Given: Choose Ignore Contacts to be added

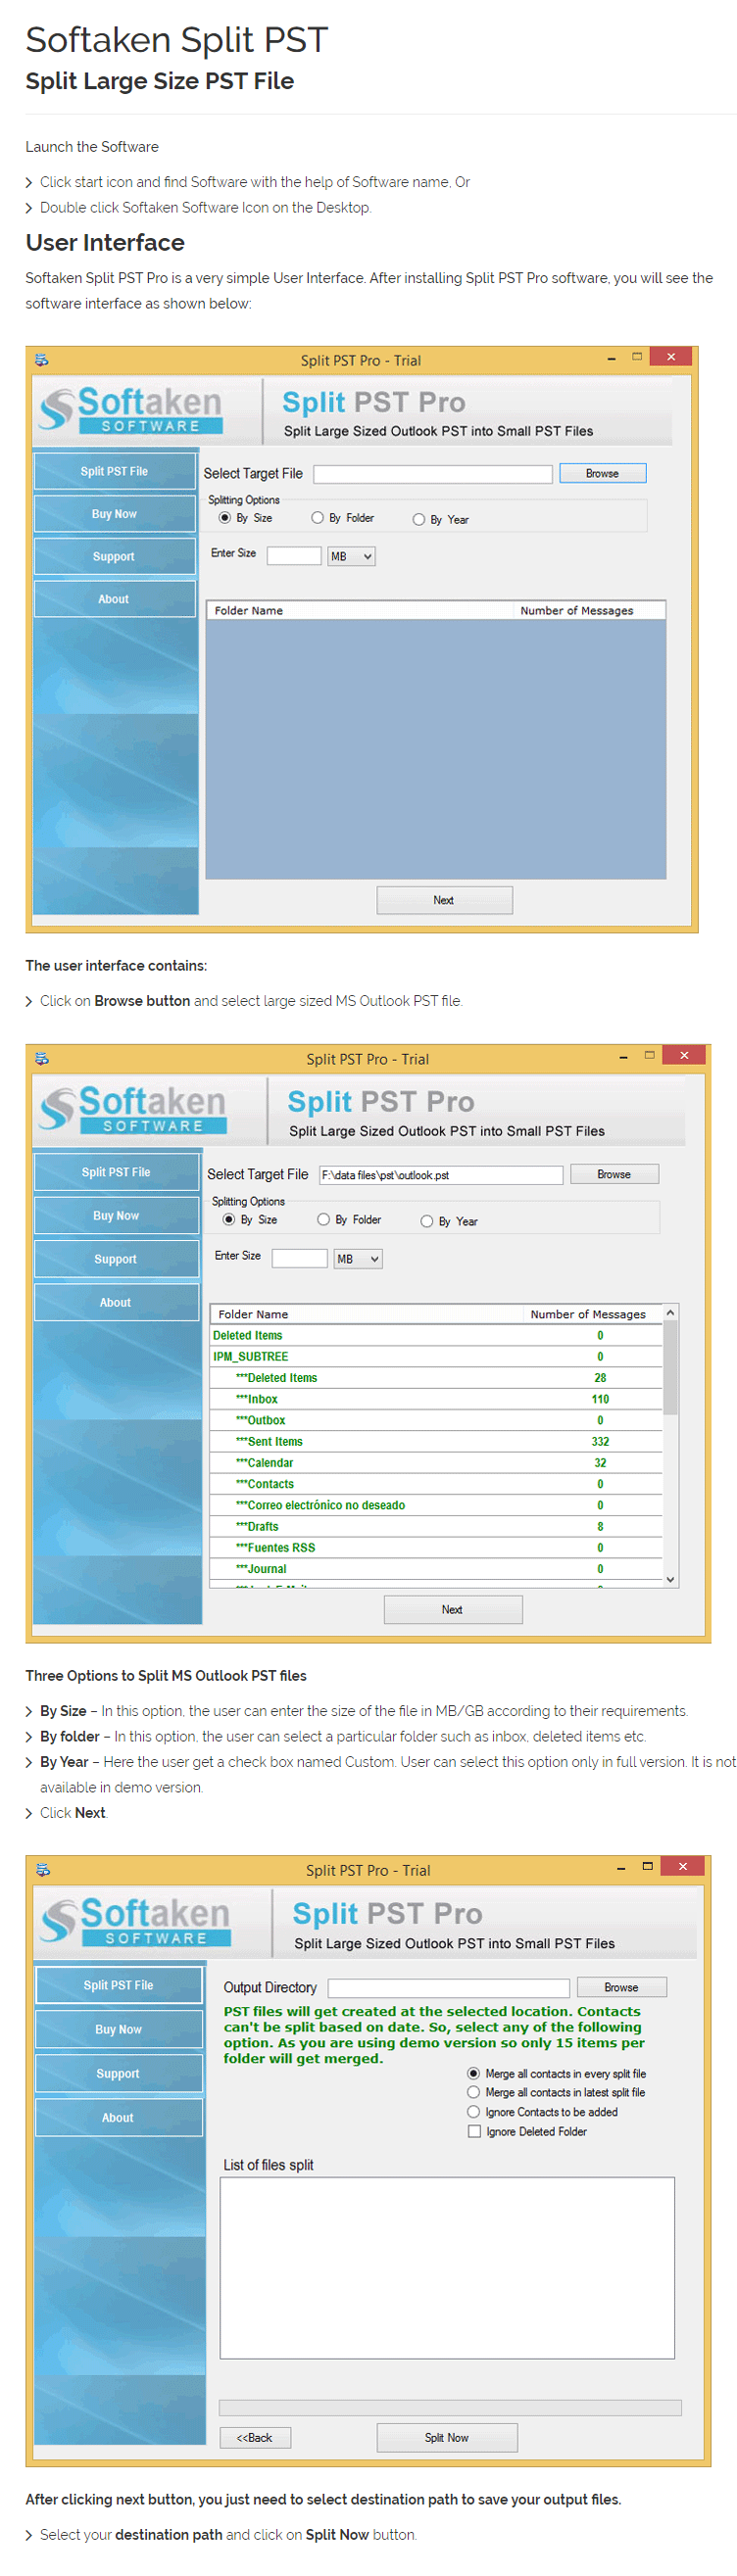Looking at the screenshot, I should [474, 2113].
